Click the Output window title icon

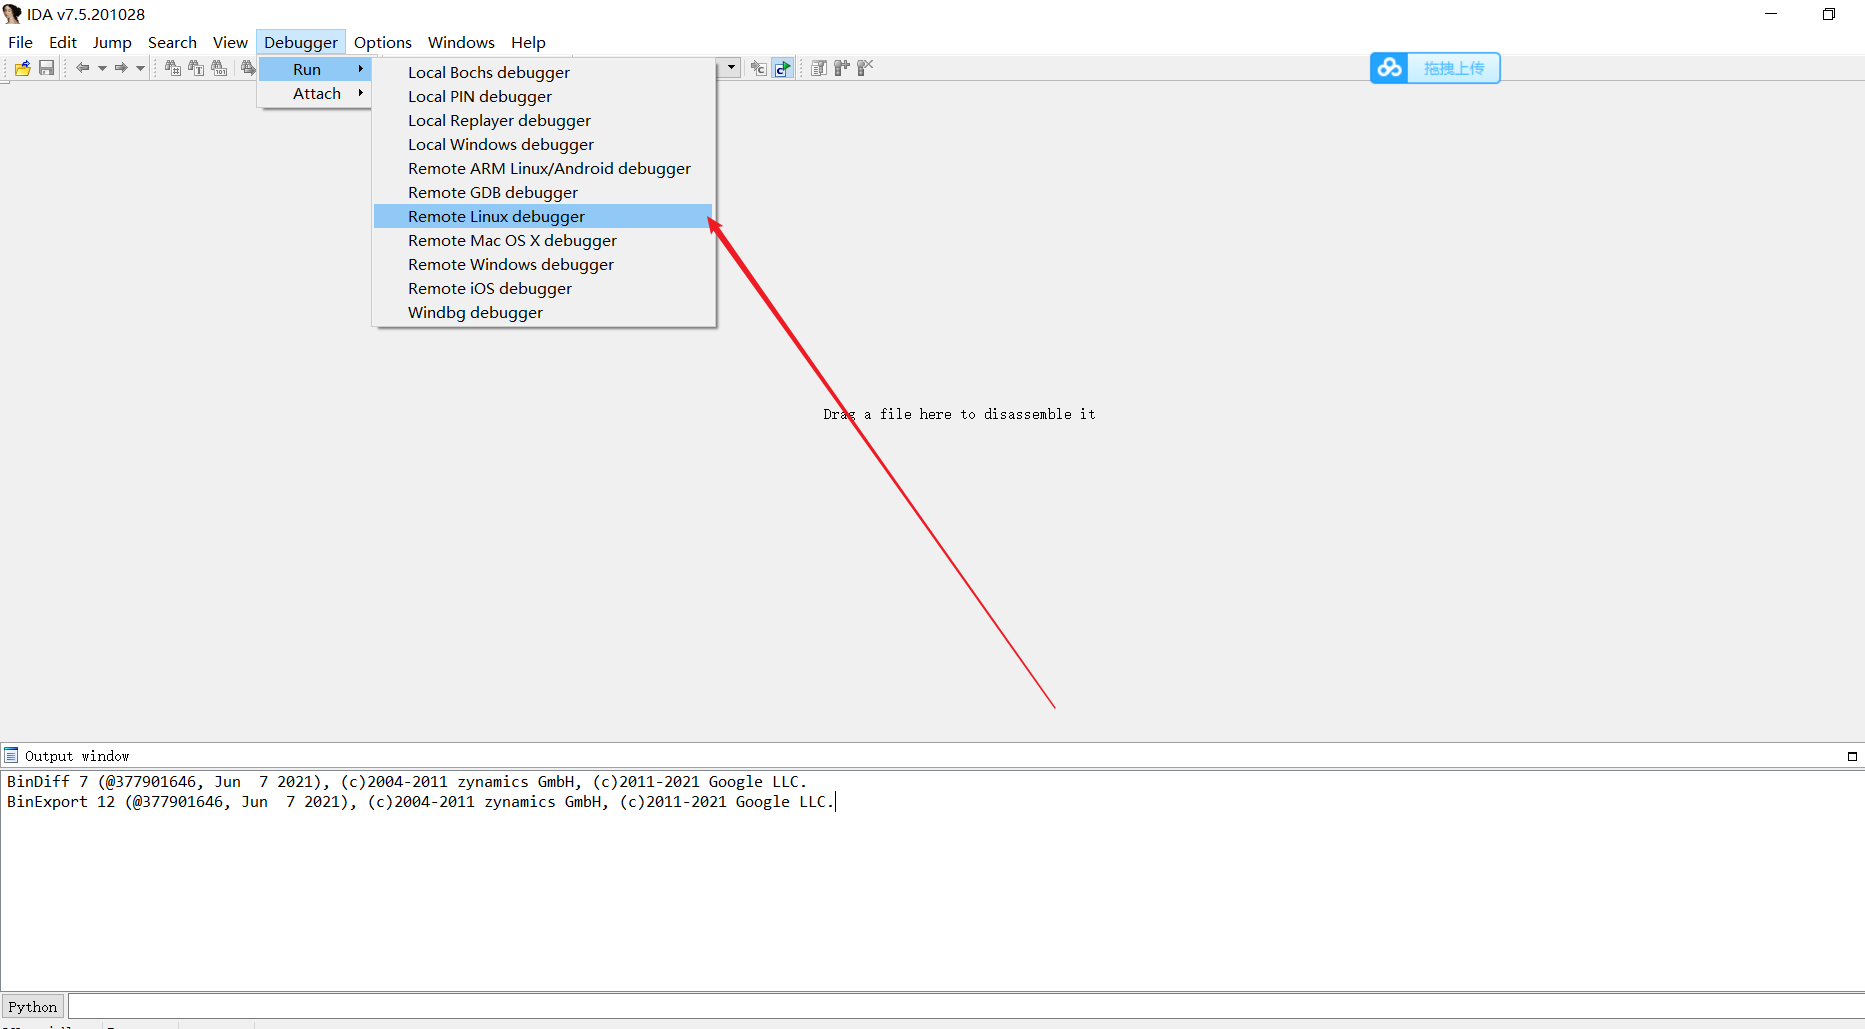click(11, 755)
